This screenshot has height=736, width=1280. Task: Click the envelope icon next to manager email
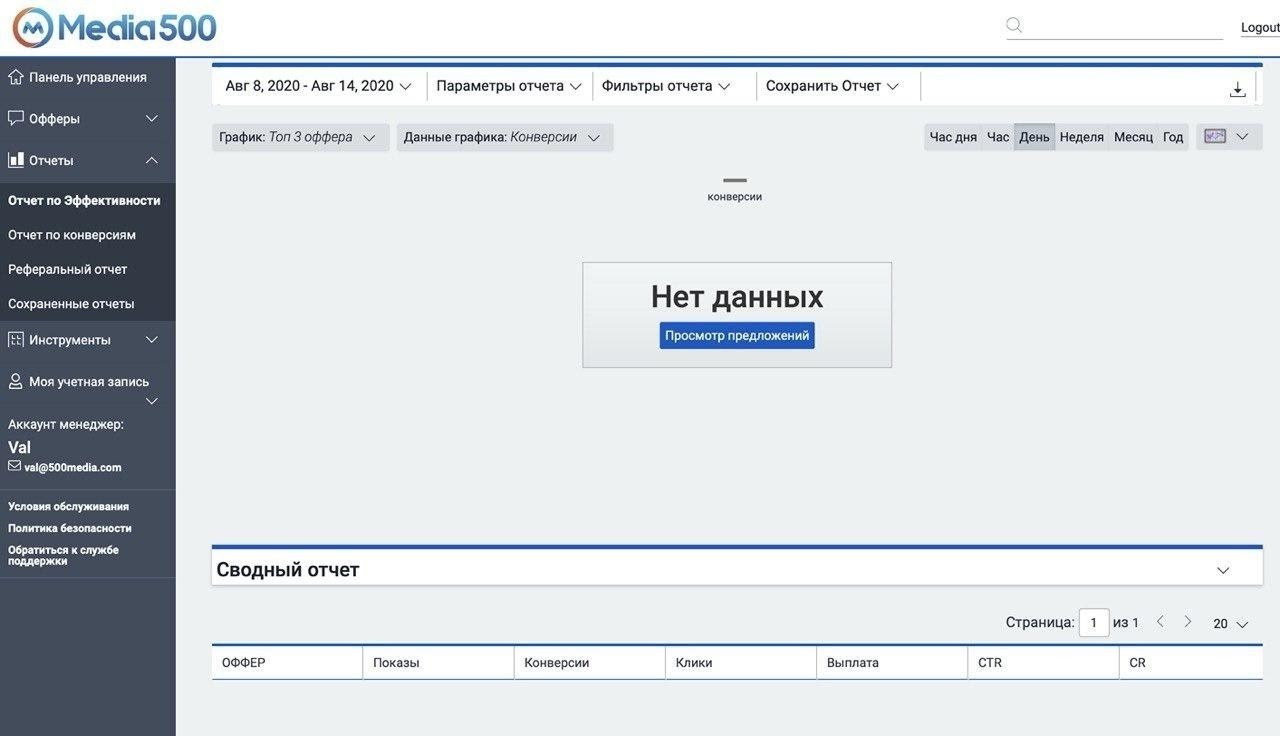coord(14,466)
